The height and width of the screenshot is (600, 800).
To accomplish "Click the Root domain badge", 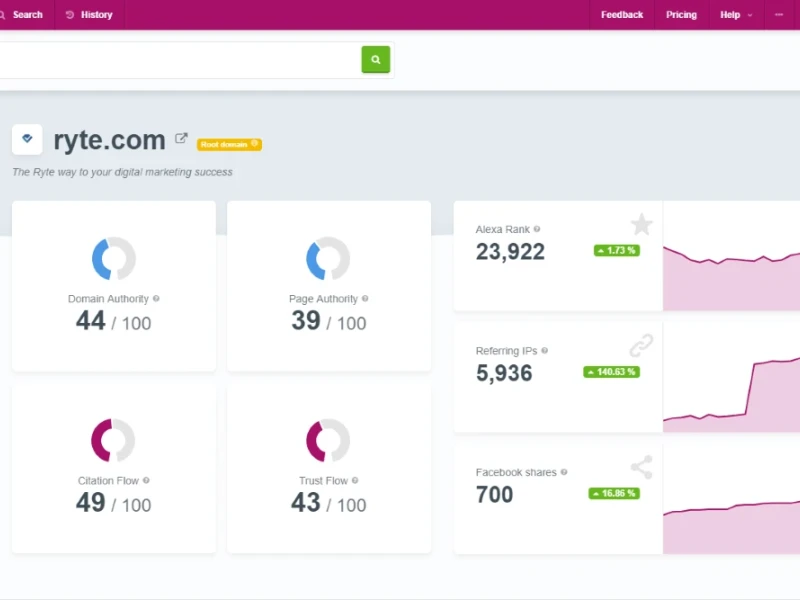I will [230, 144].
